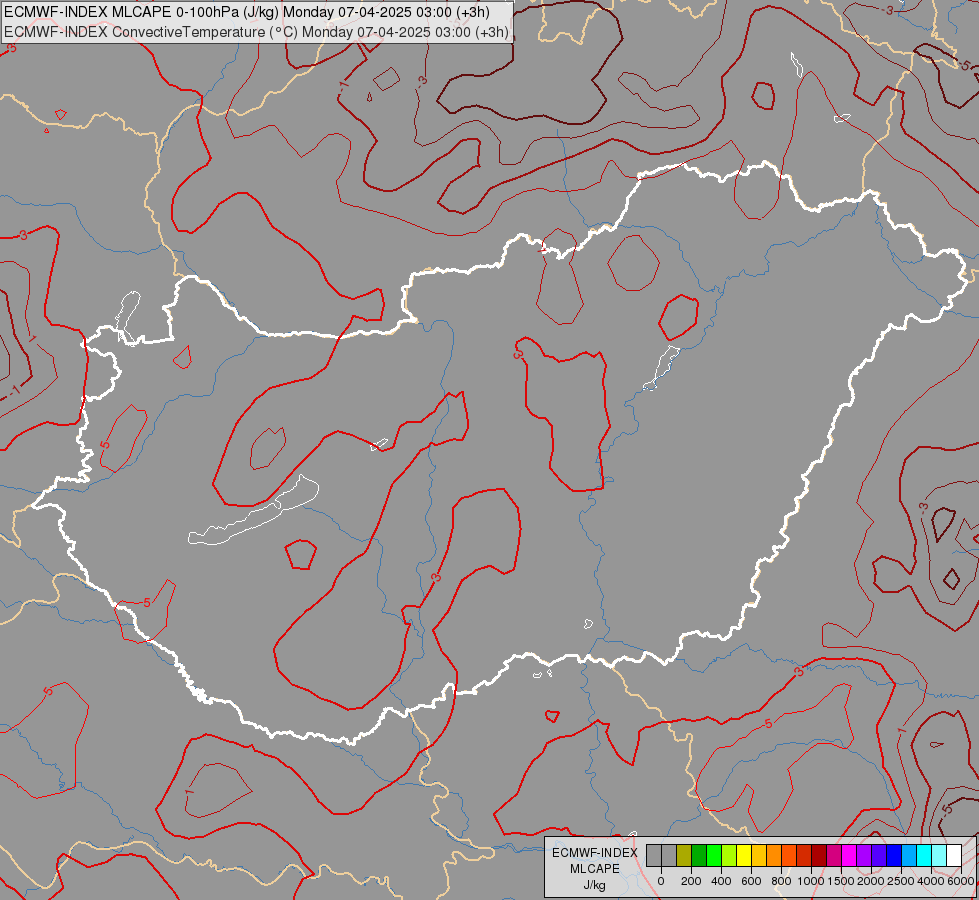Pick the bright magenta legend swatch
The width and height of the screenshot is (979, 900).
(x=850, y=855)
